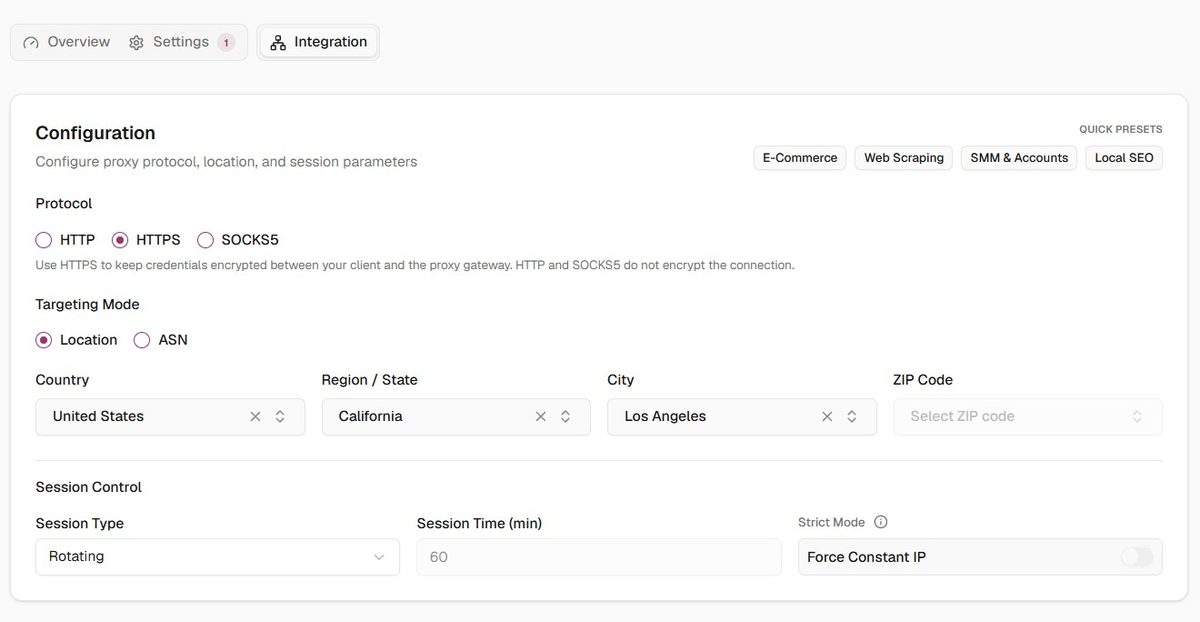Apply the Local SEO preset
Screen dimensions: 1200x622
tap(1124, 158)
